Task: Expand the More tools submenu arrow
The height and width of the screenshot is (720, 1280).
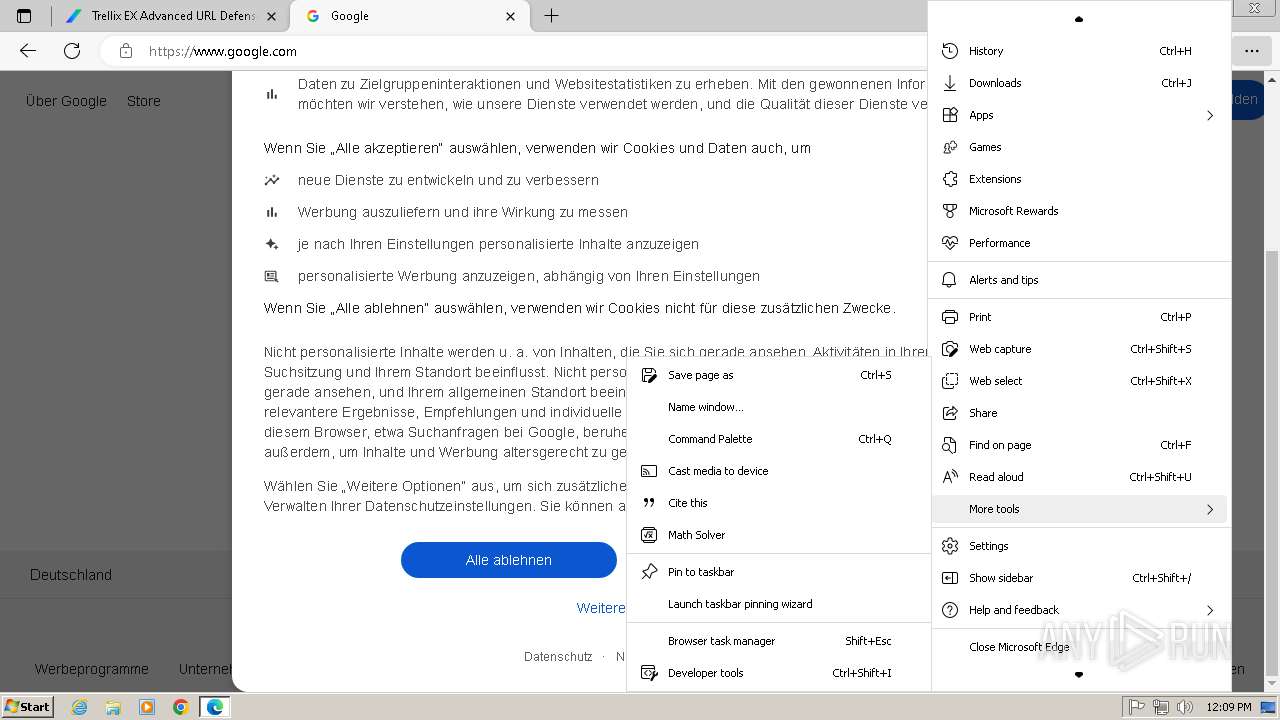Action: 1210,509
